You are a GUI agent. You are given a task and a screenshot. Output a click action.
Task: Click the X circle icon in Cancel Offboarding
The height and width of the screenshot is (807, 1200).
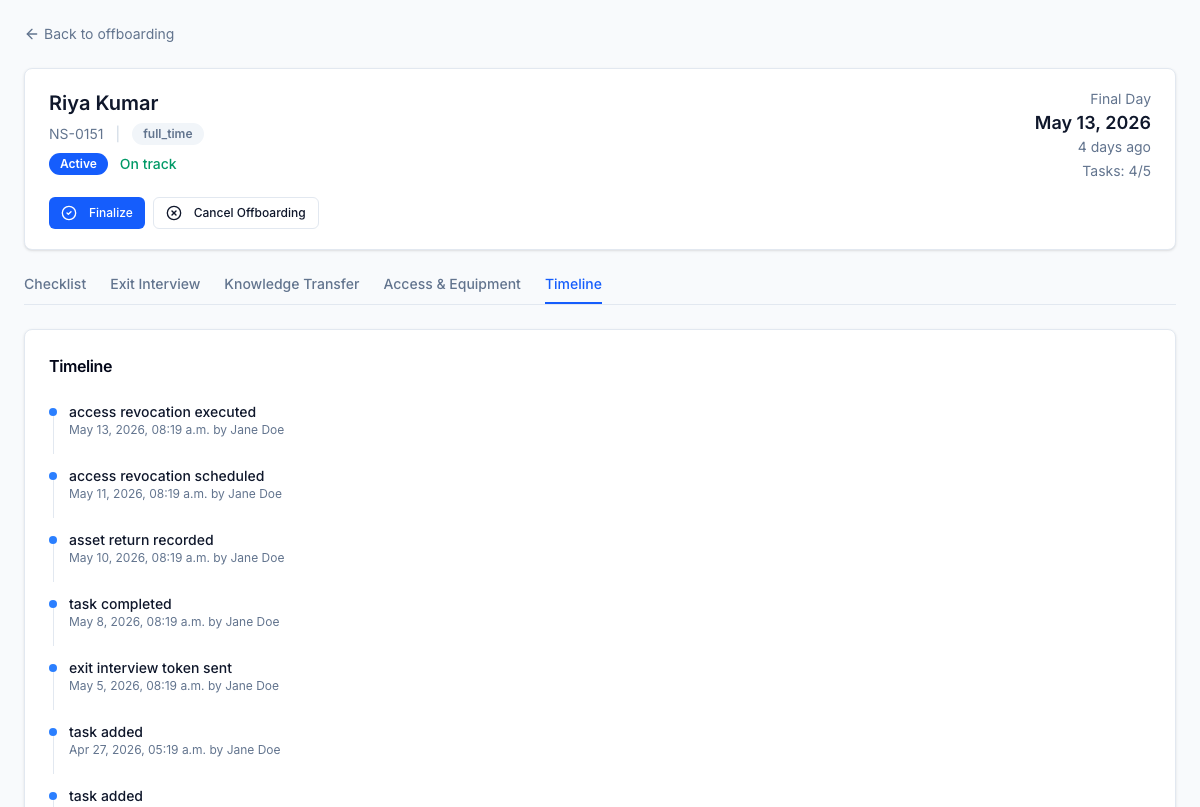pyautogui.click(x=174, y=213)
